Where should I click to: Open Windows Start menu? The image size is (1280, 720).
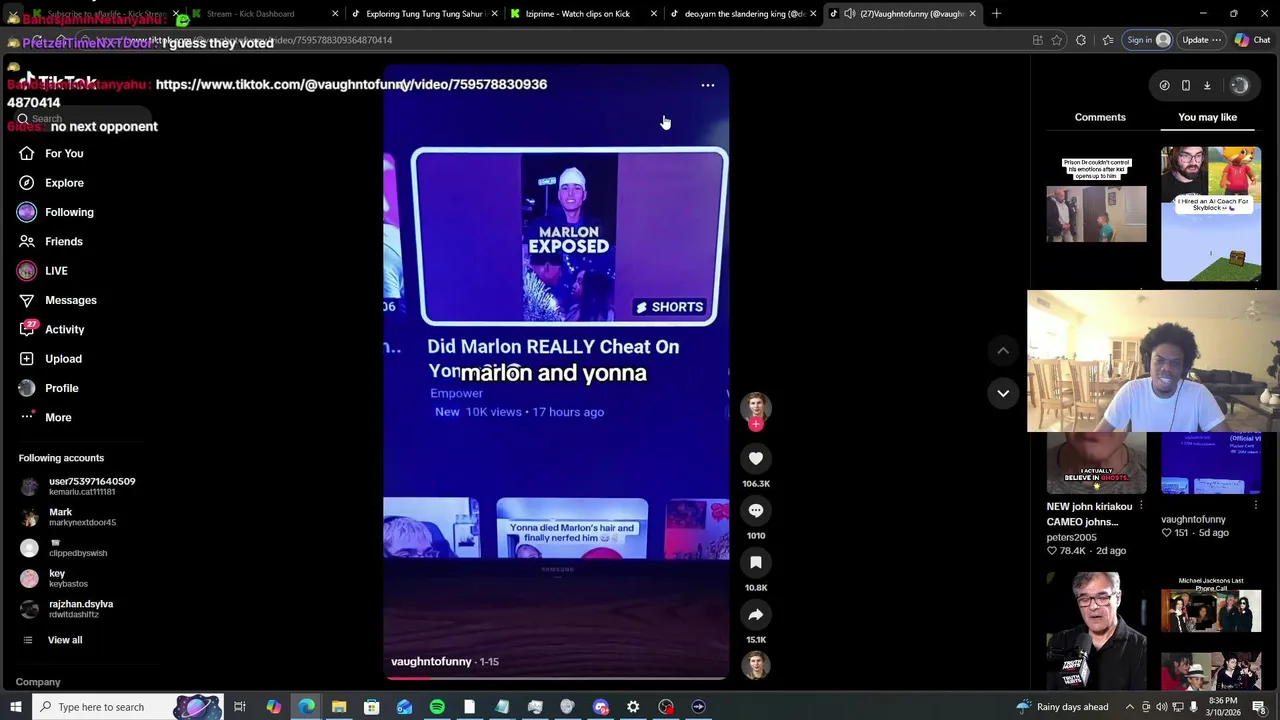tap(15, 707)
